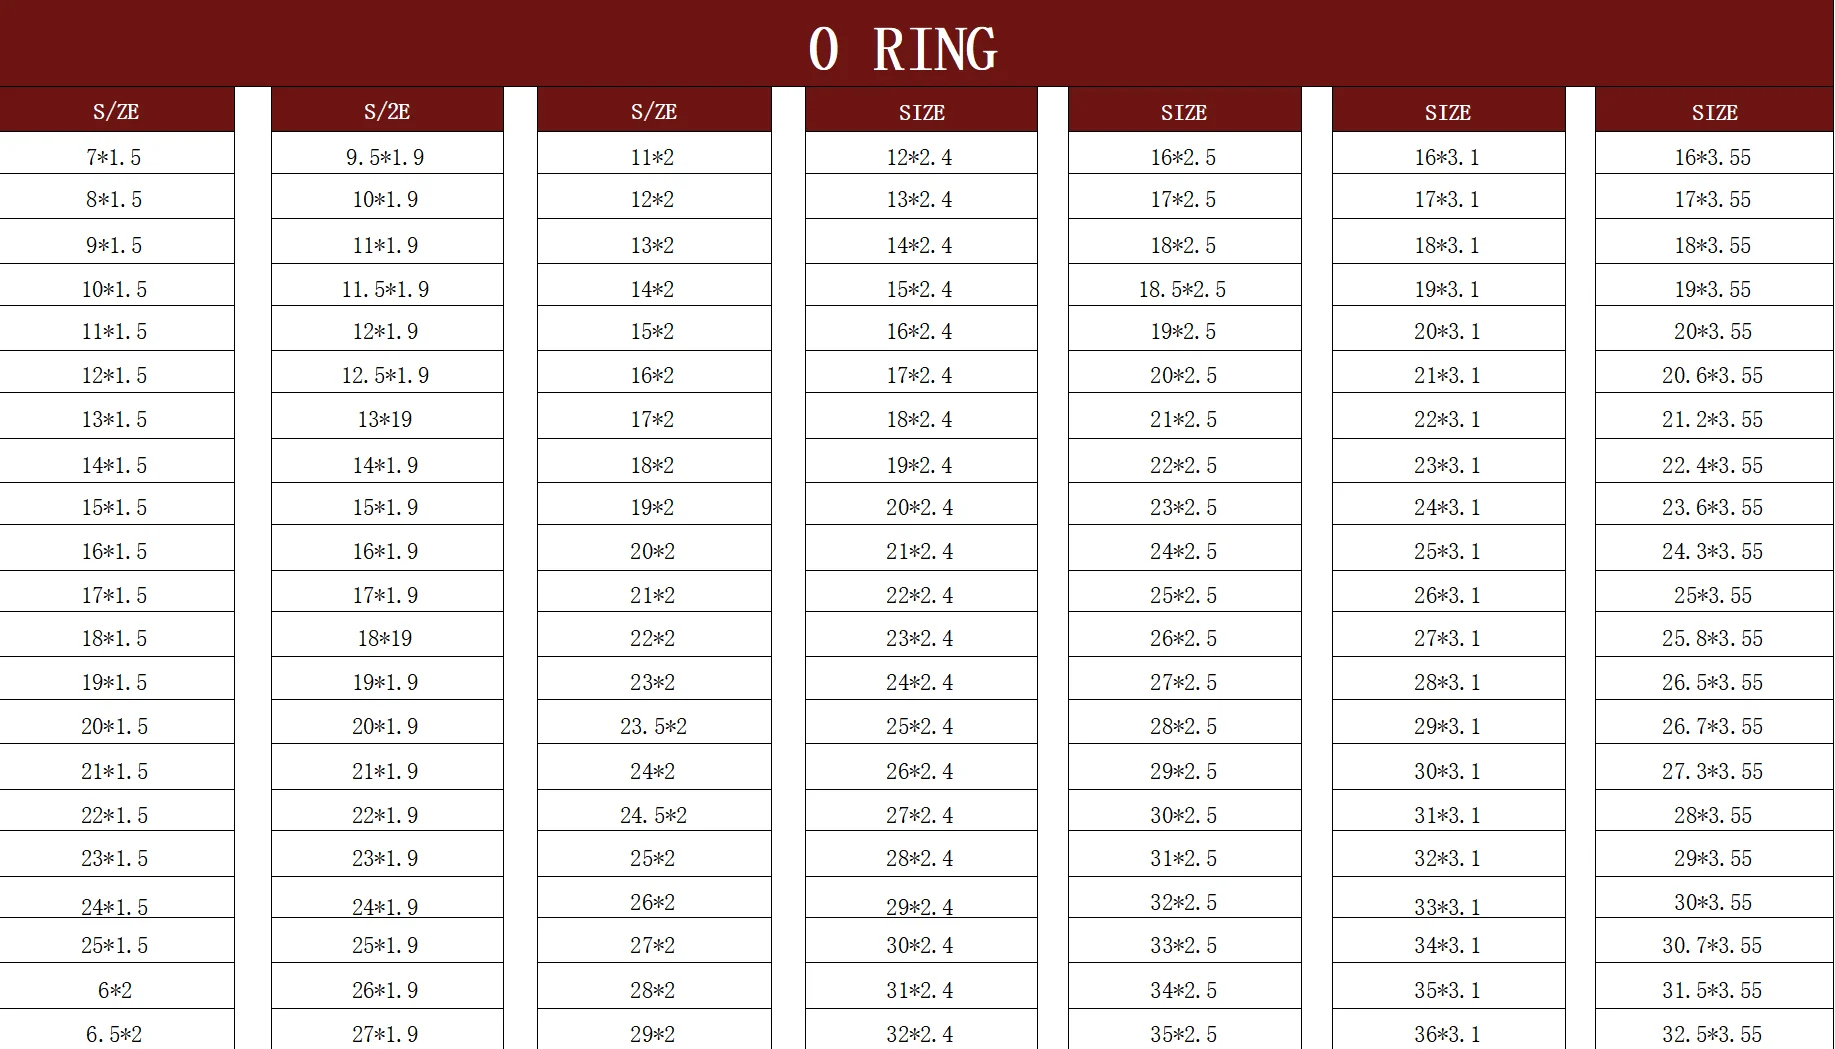Click the 11.5*1.9 cell

[385, 289]
